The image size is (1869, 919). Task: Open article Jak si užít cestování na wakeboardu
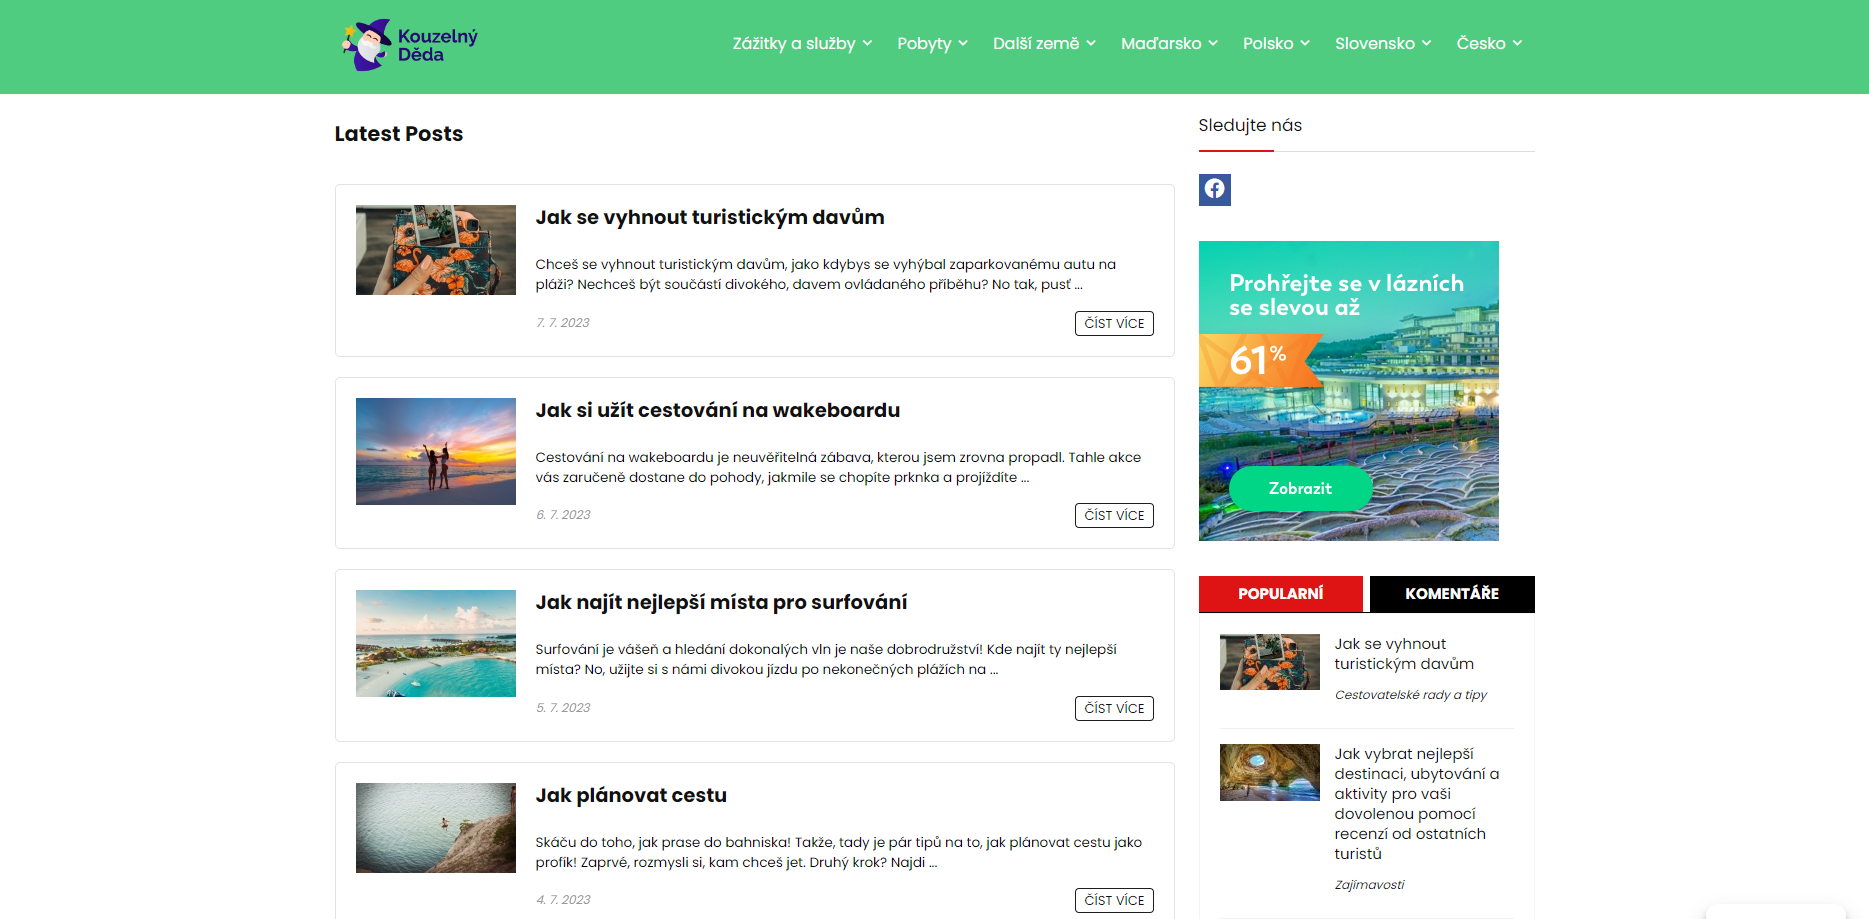click(717, 410)
